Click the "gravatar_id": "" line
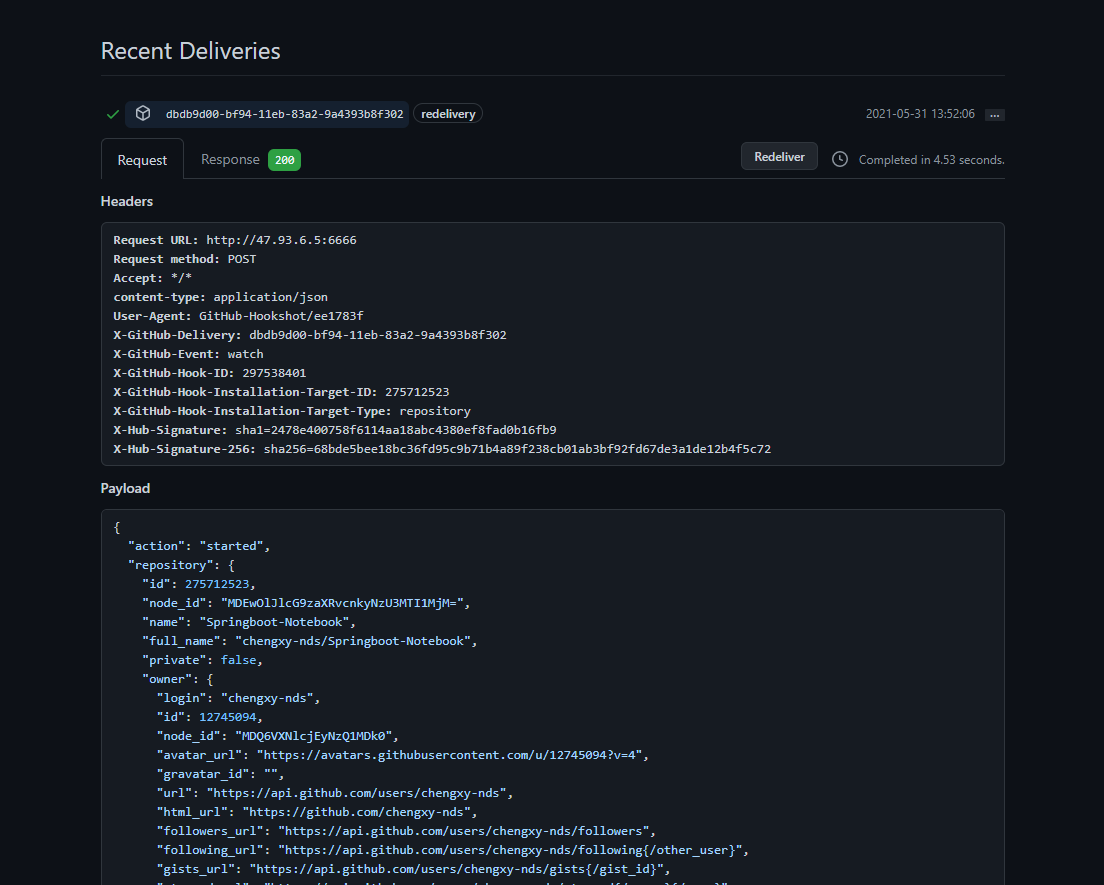This screenshot has width=1104, height=885. pos(220,774)
